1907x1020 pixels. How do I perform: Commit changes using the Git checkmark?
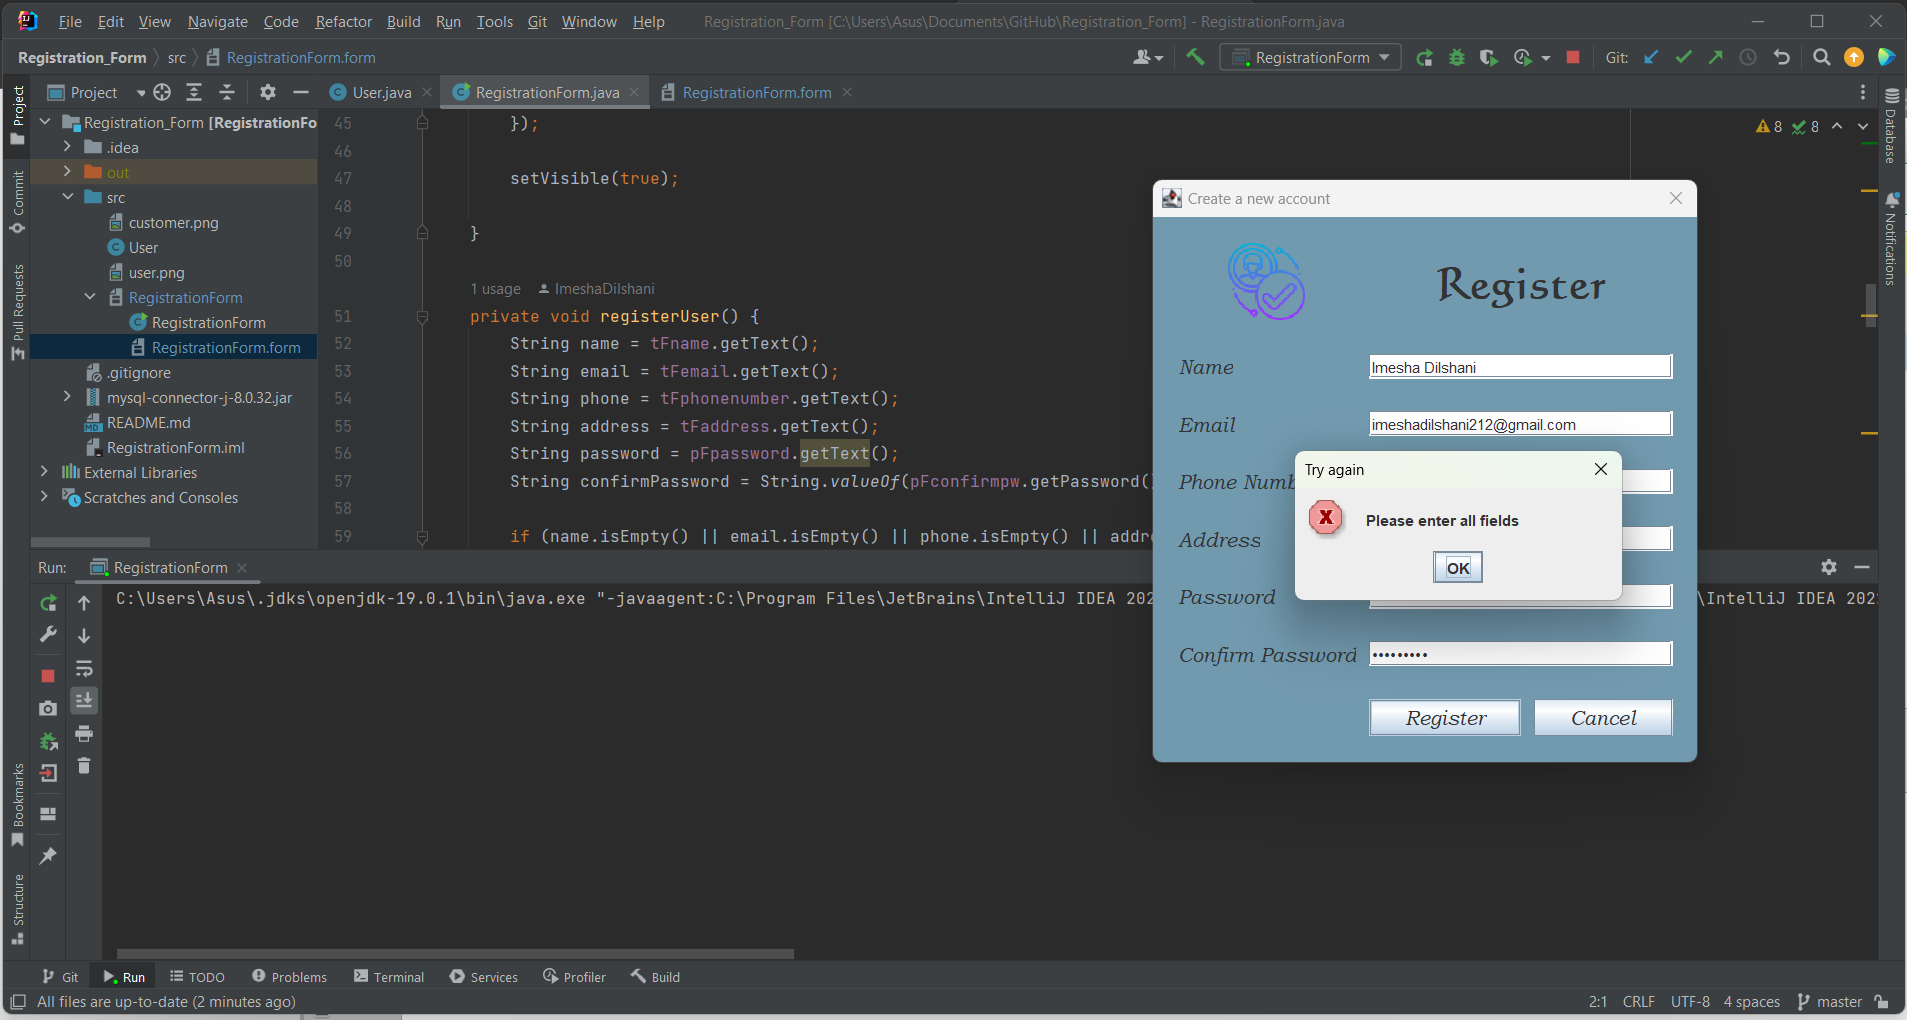pyautogui.click(x=1684, y=57)
